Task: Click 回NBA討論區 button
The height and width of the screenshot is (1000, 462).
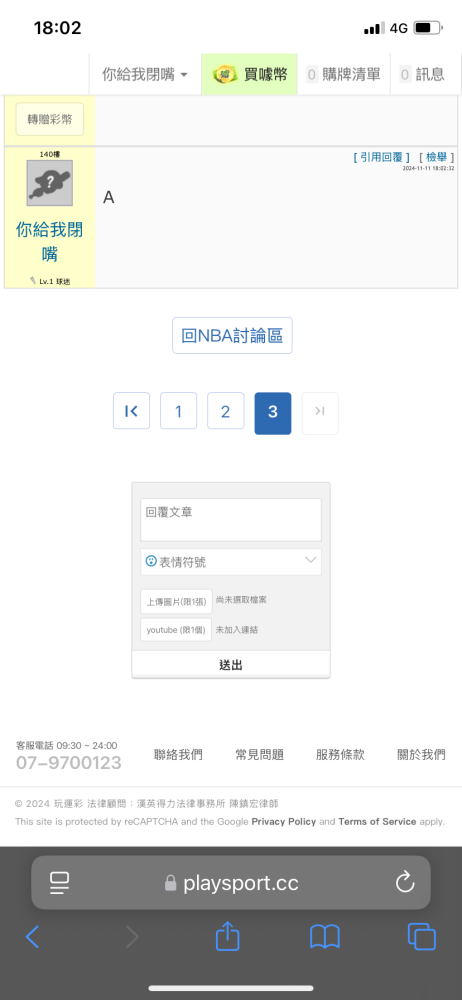Action: [232, 335]
